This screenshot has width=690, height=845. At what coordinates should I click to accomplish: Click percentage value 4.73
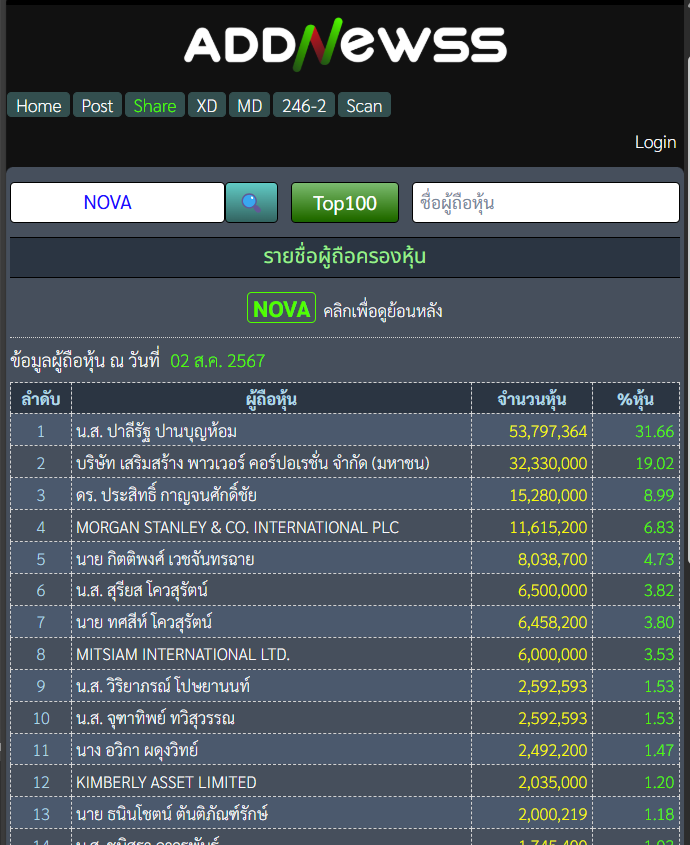click(659, 559)
